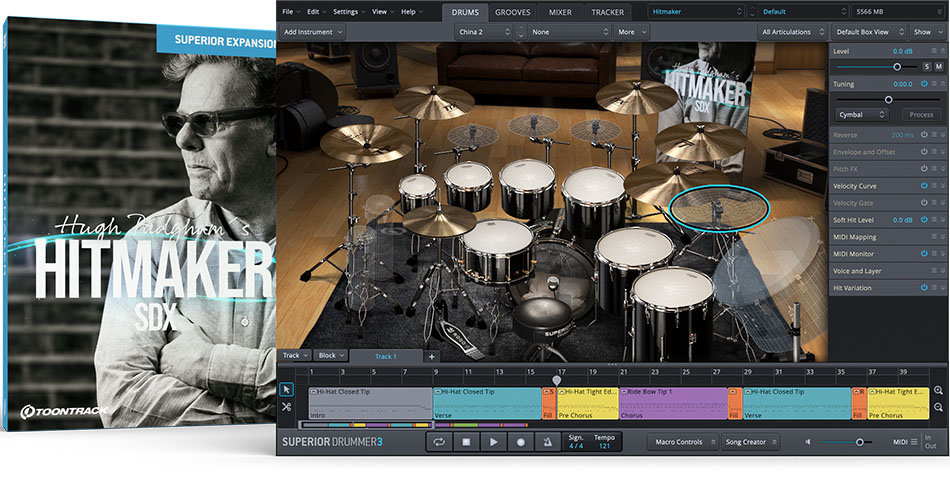
Task: Click the volume speaker icon
Action: (808, 442)
